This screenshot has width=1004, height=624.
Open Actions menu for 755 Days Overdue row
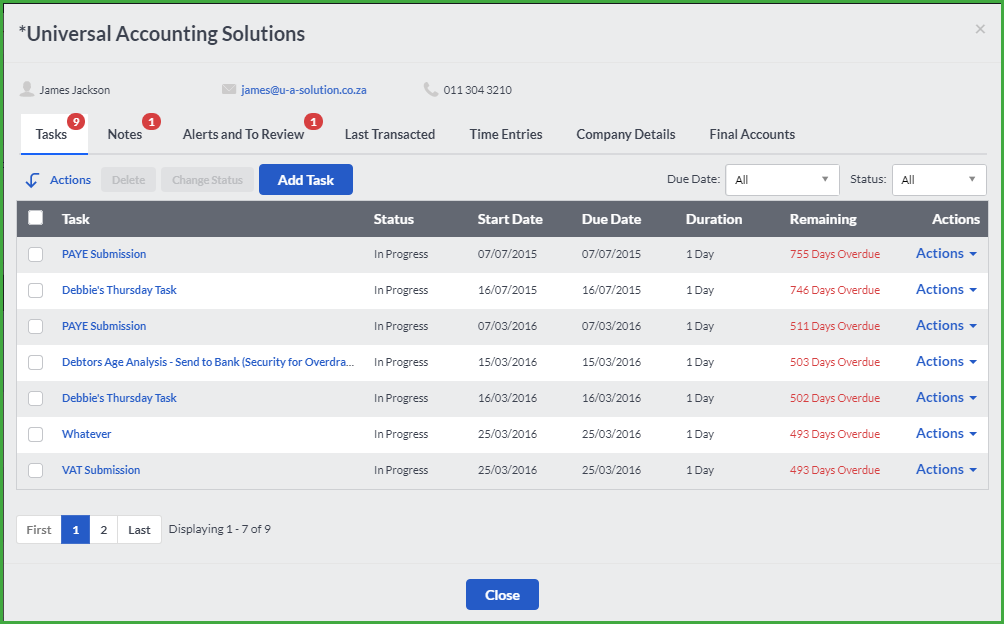tap(946, 253)
